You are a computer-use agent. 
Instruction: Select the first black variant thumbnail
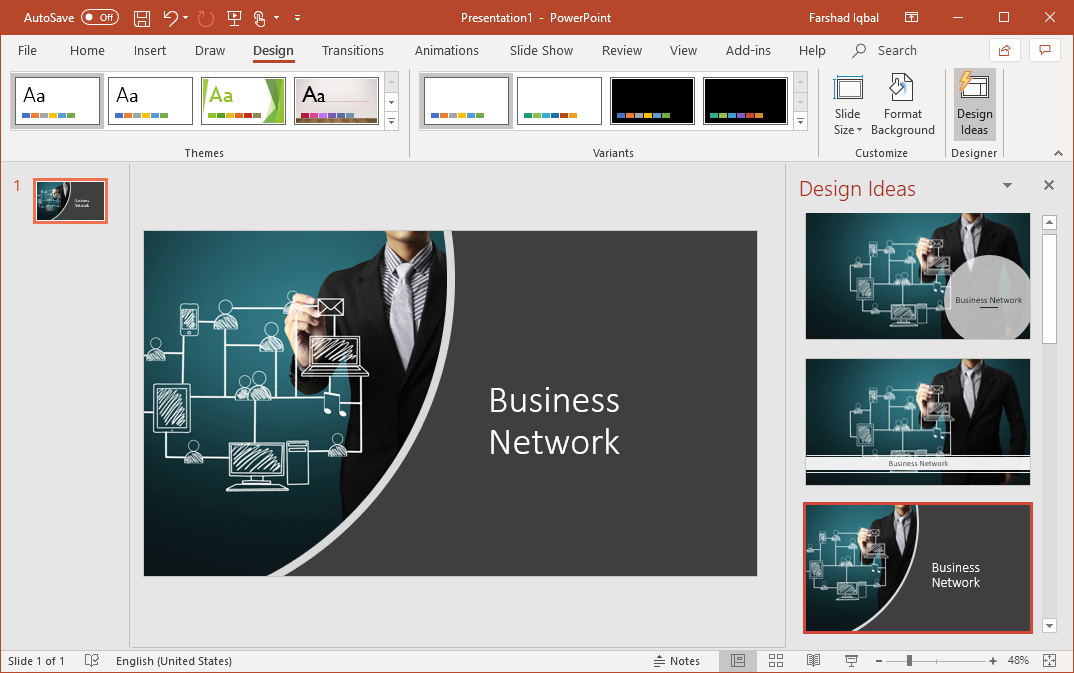(652, 100)
